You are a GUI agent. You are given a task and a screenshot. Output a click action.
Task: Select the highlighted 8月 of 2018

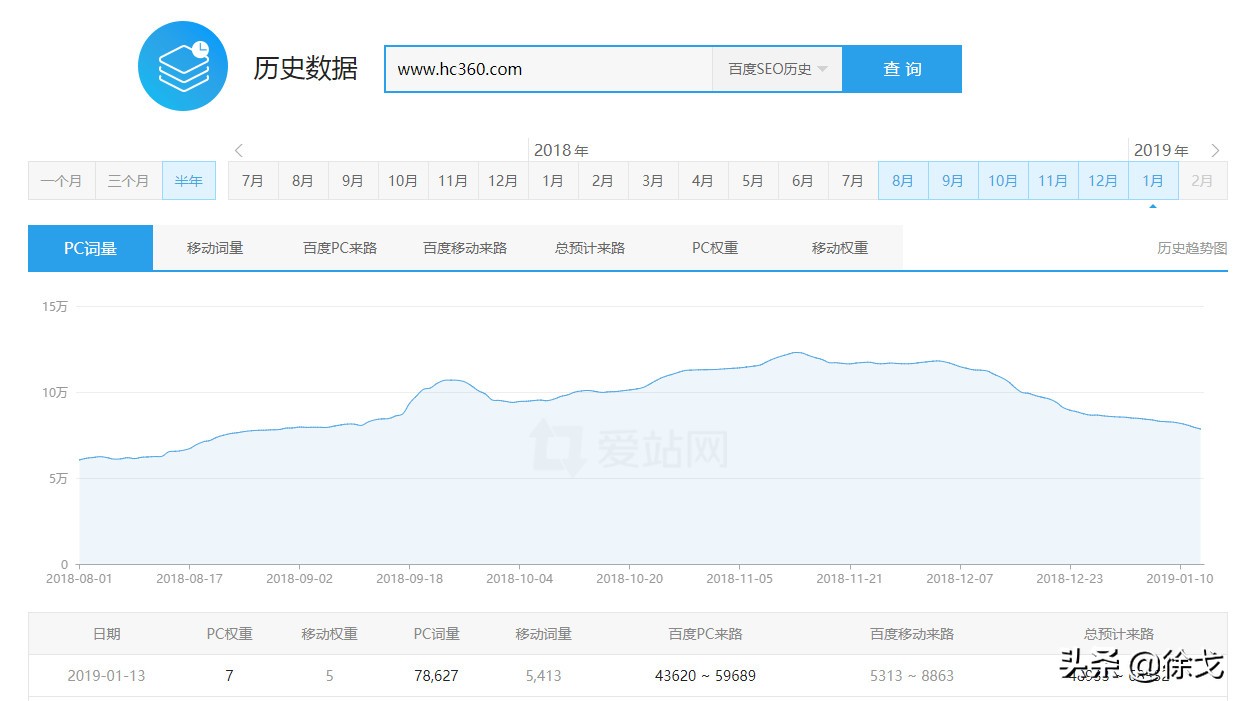coord(902,180)
